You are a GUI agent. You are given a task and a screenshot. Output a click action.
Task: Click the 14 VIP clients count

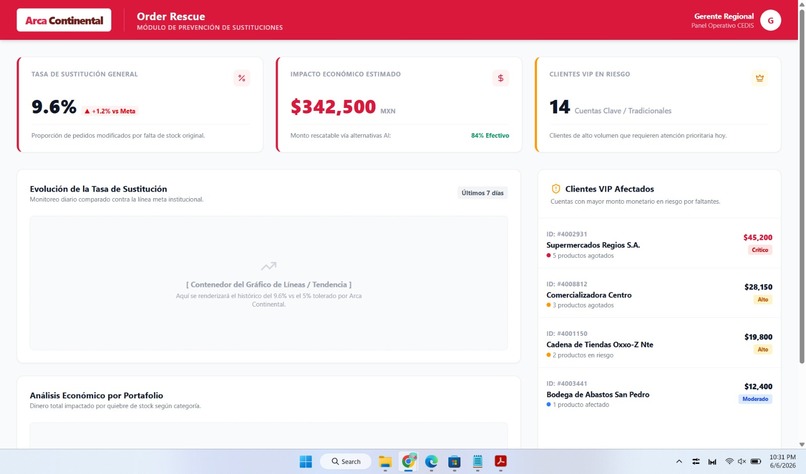(559, 107)
